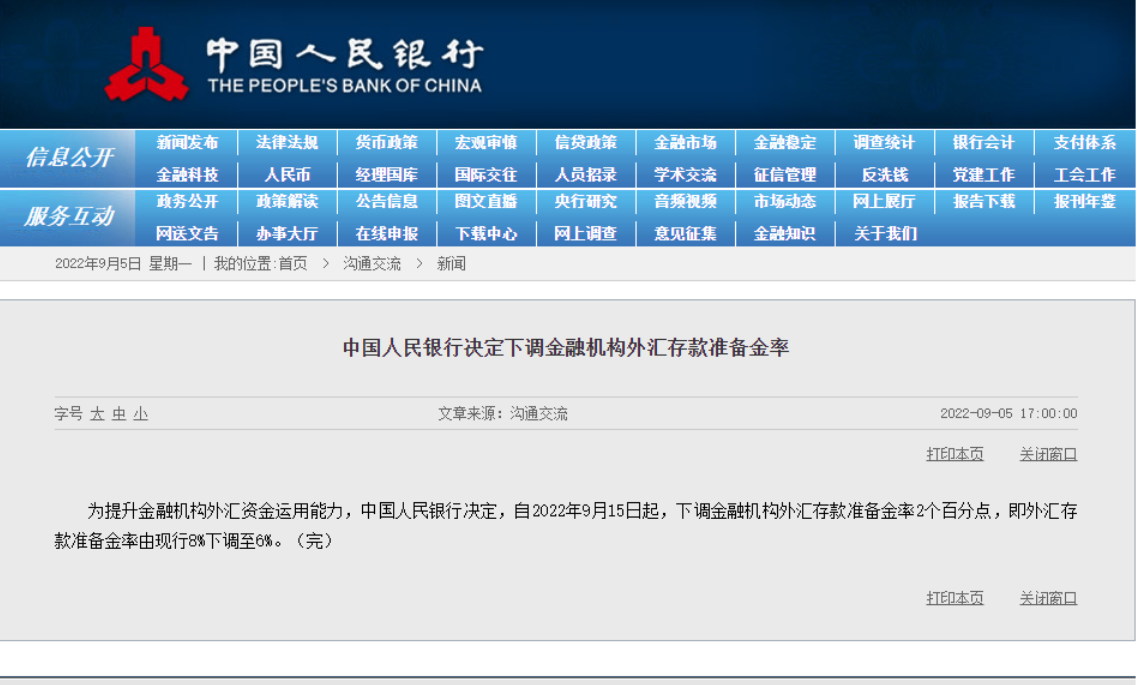This screenshot has height=685, width=1139.
Task: Click 关闭窗口 below the article text
Action: tap(1048, 598)
